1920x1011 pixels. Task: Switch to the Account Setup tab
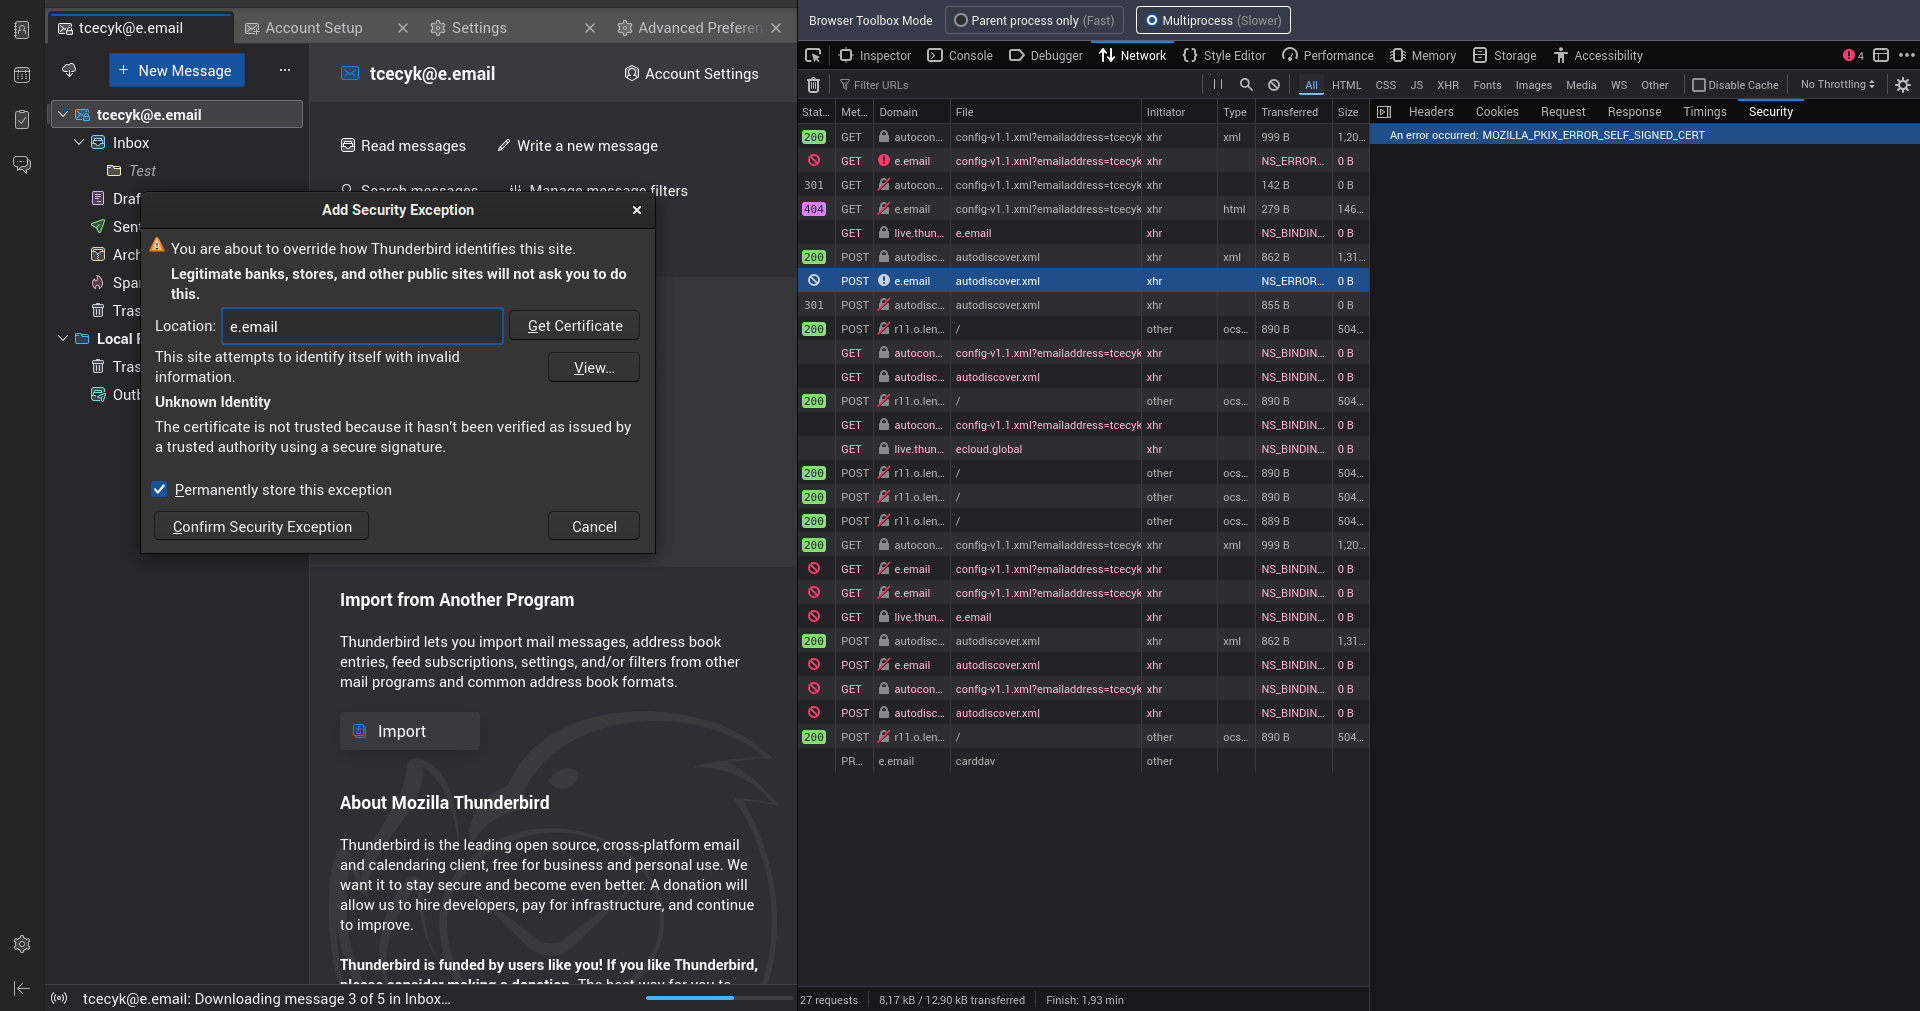coord(314,28)
